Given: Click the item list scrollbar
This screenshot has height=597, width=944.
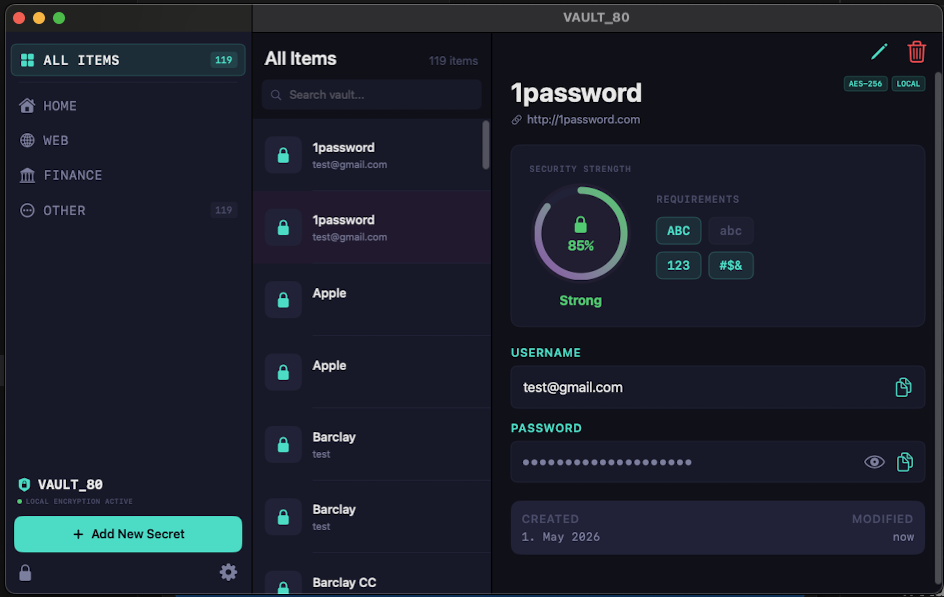Looking at the screenshot, I should click(x=486, y=145).
